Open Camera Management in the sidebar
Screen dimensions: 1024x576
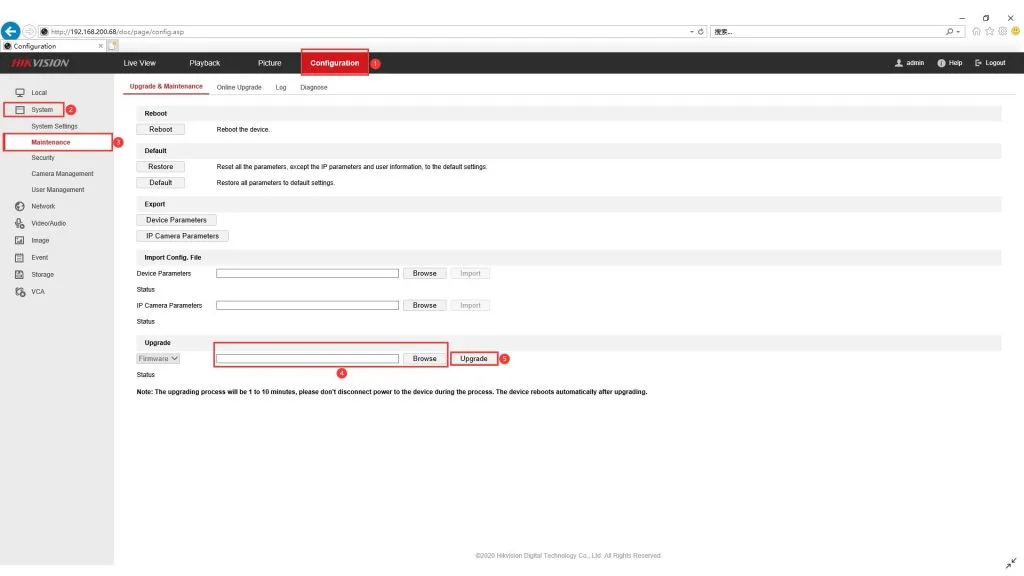pos(62,174)
